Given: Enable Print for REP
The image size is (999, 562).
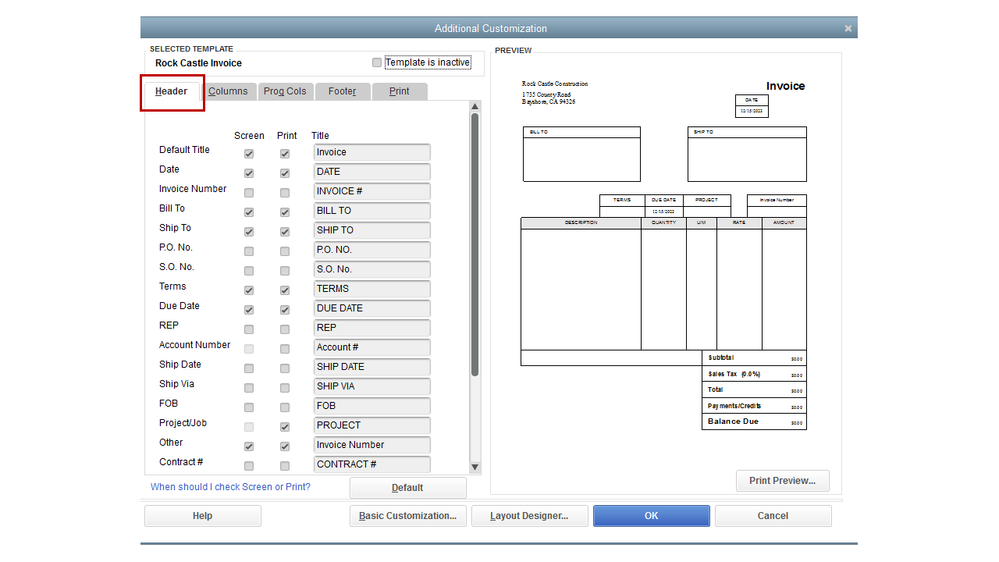Looking at the screenshot, I should click(x=285, y=329).
